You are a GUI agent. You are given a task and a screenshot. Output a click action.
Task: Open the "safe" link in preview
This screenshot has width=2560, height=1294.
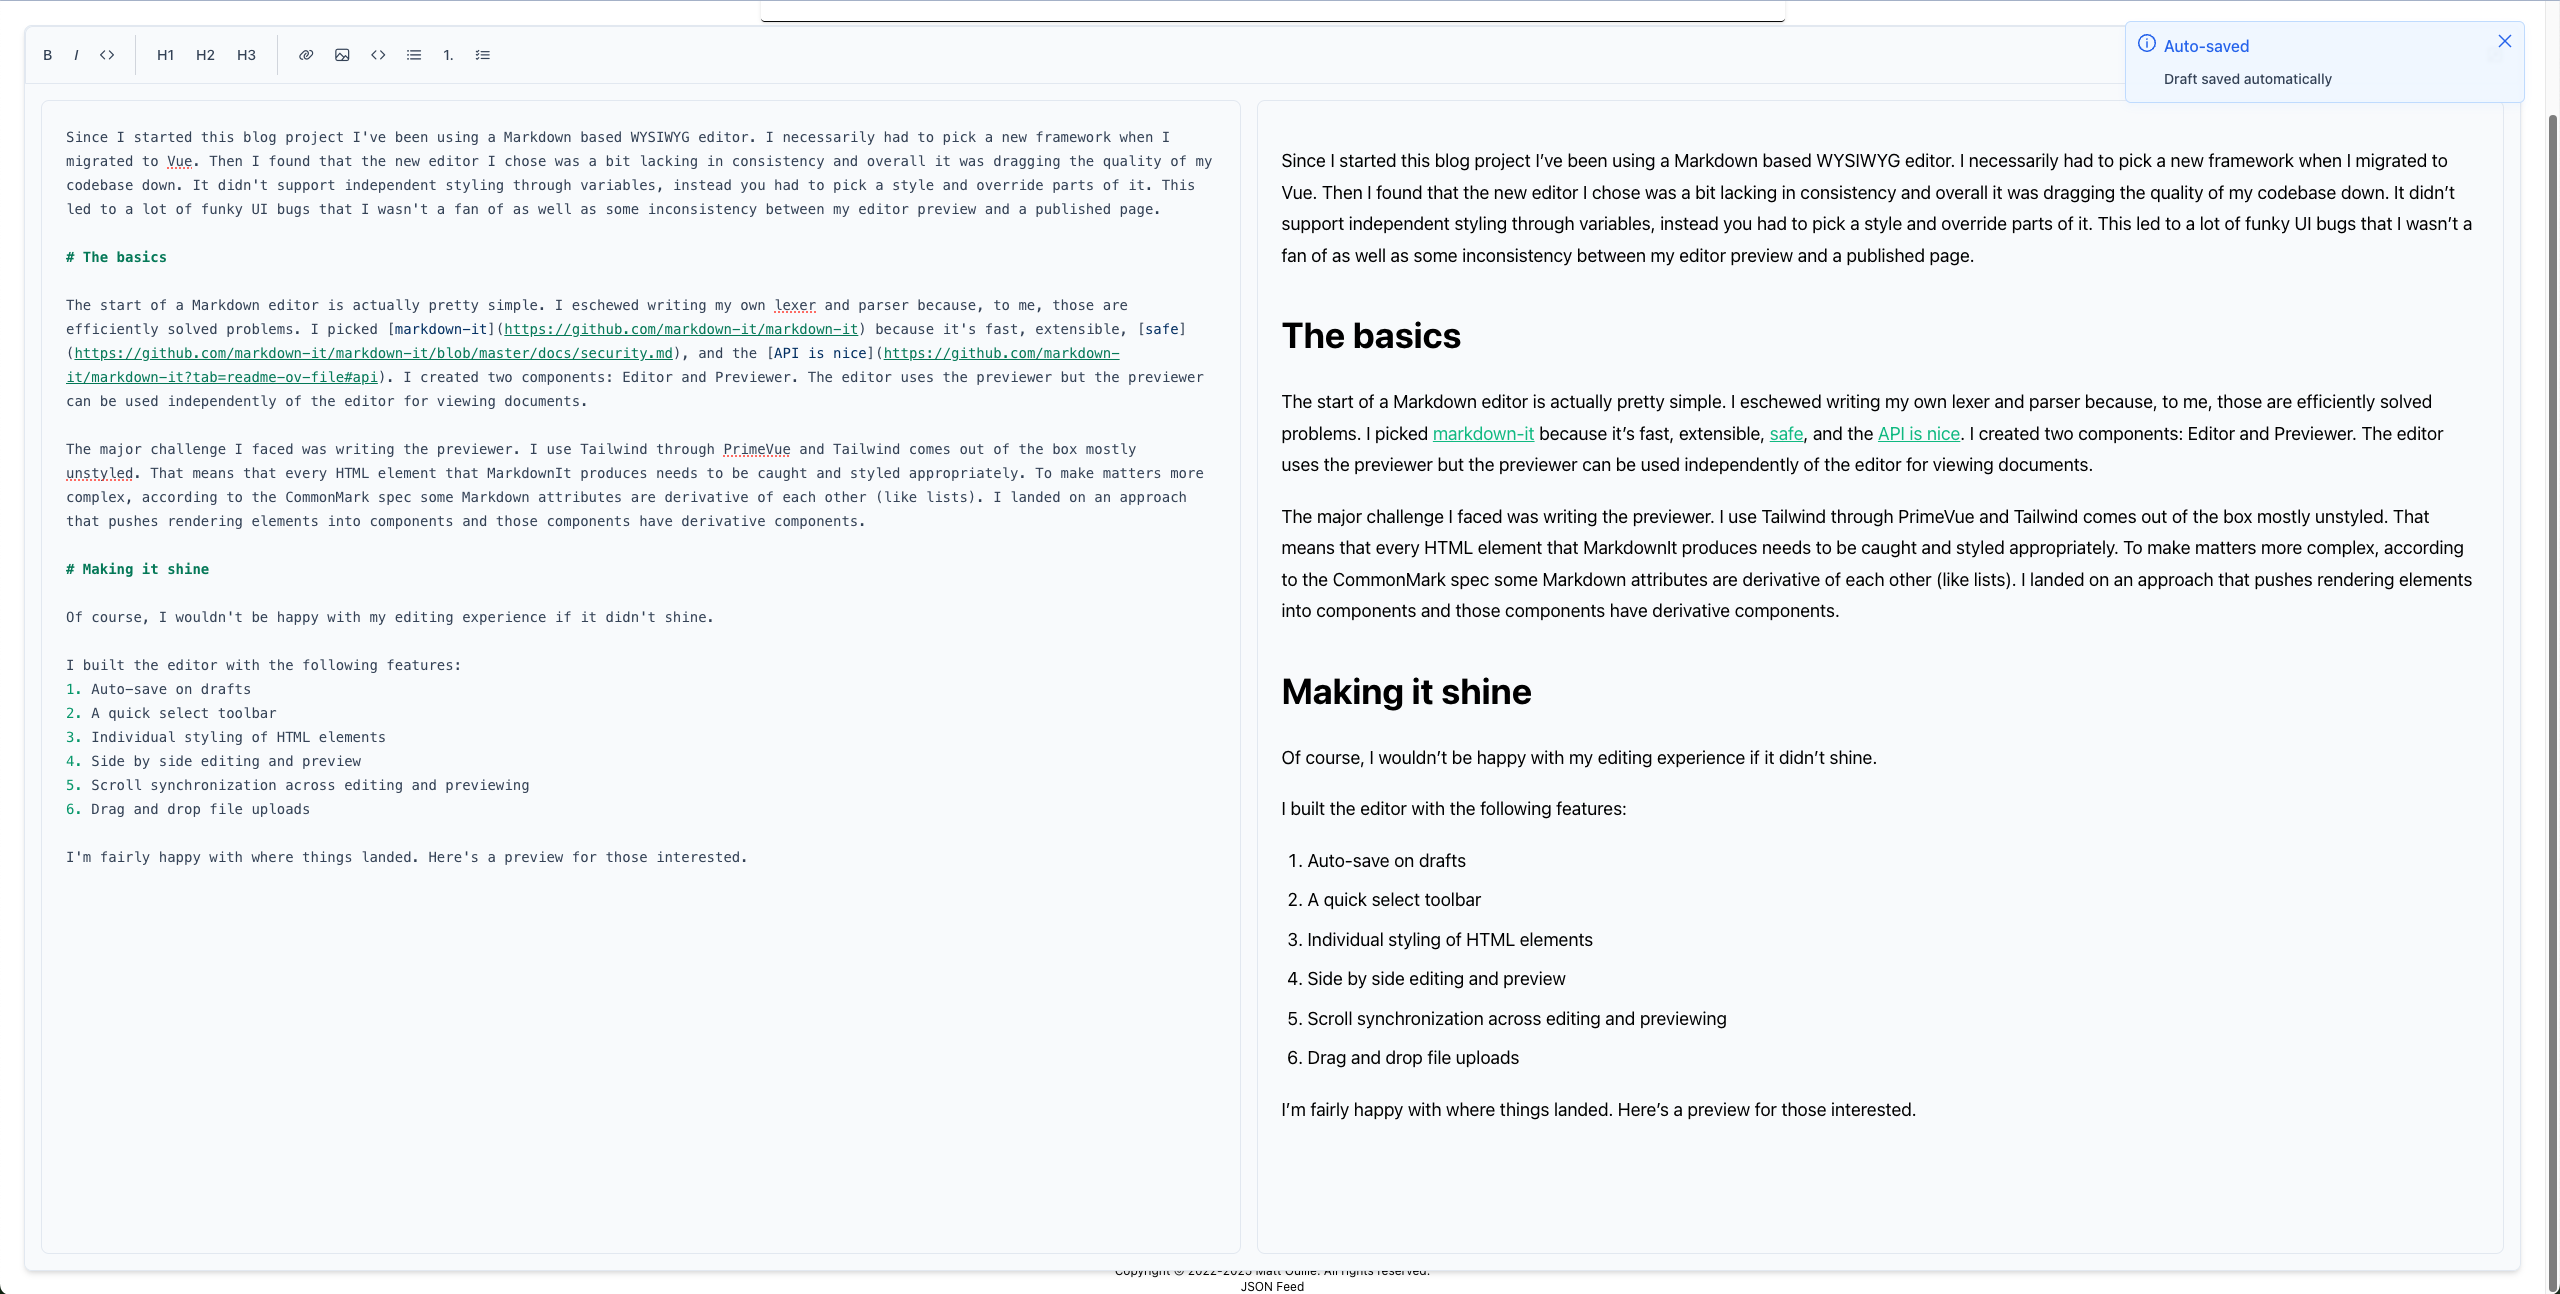click(x=1786, y=434)
